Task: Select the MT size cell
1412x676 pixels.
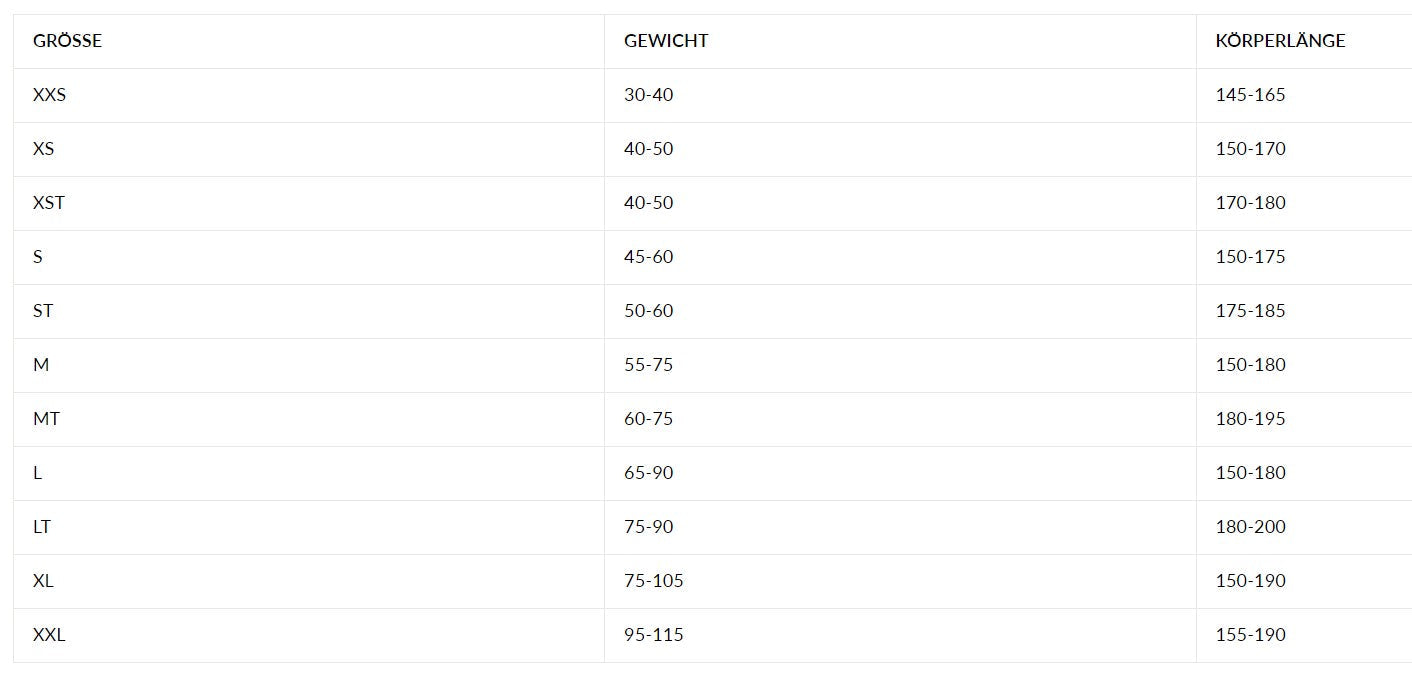Action: click(46, 419)
